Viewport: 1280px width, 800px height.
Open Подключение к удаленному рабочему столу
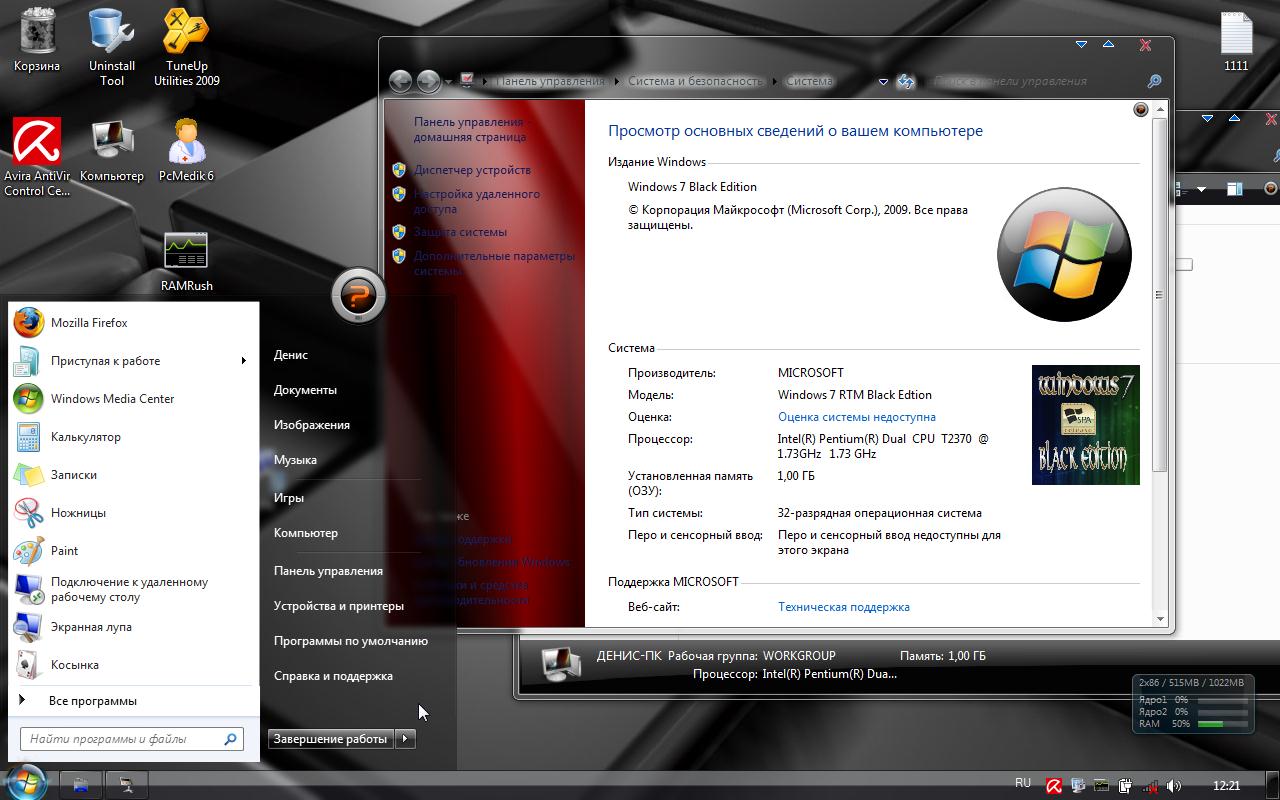coord(134,589)
